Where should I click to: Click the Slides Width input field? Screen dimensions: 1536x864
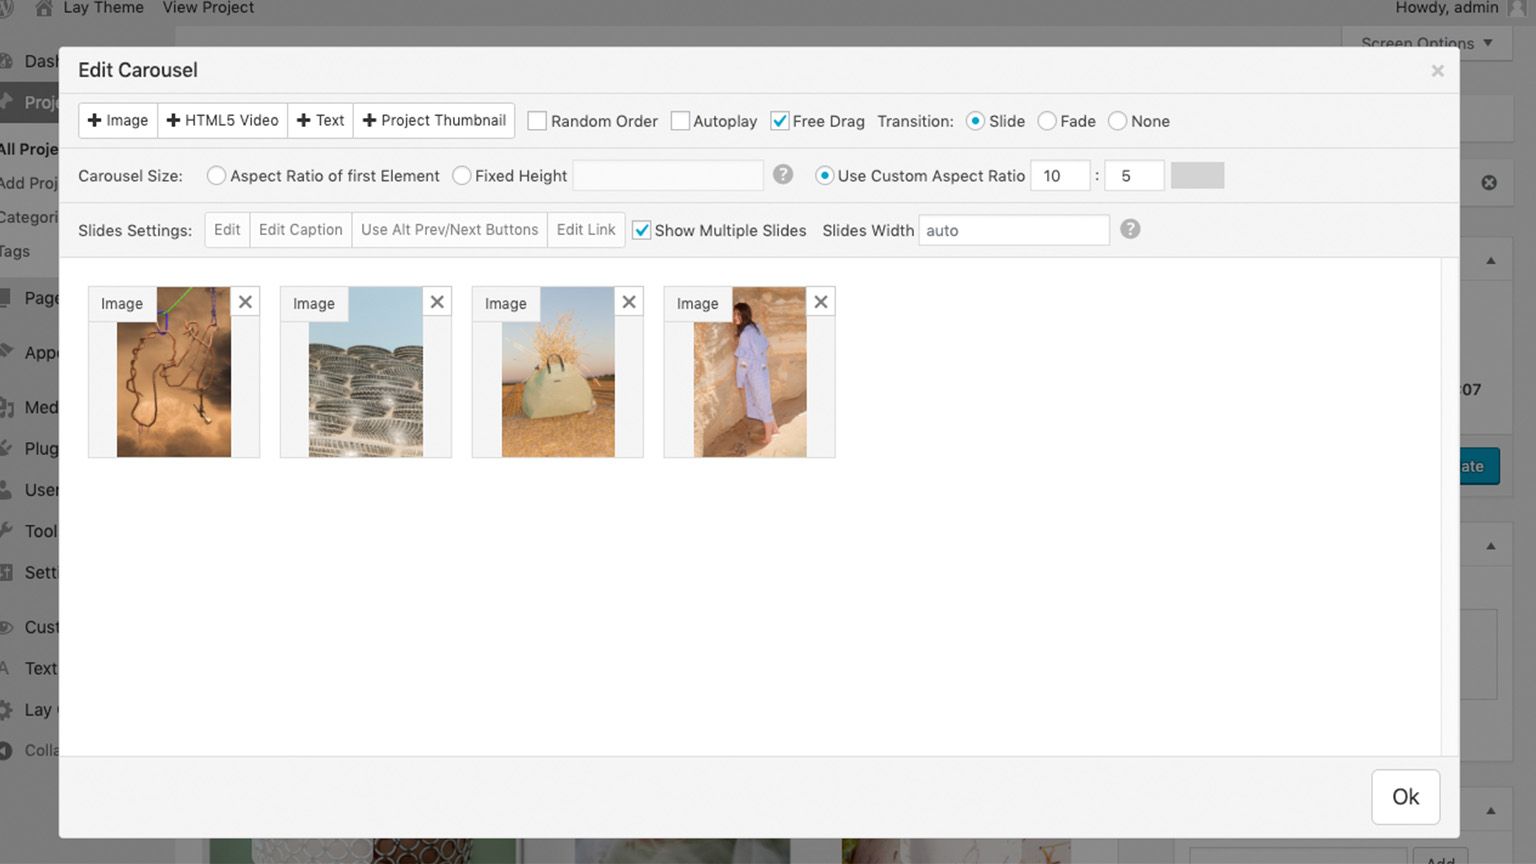tap(1013, 230)
